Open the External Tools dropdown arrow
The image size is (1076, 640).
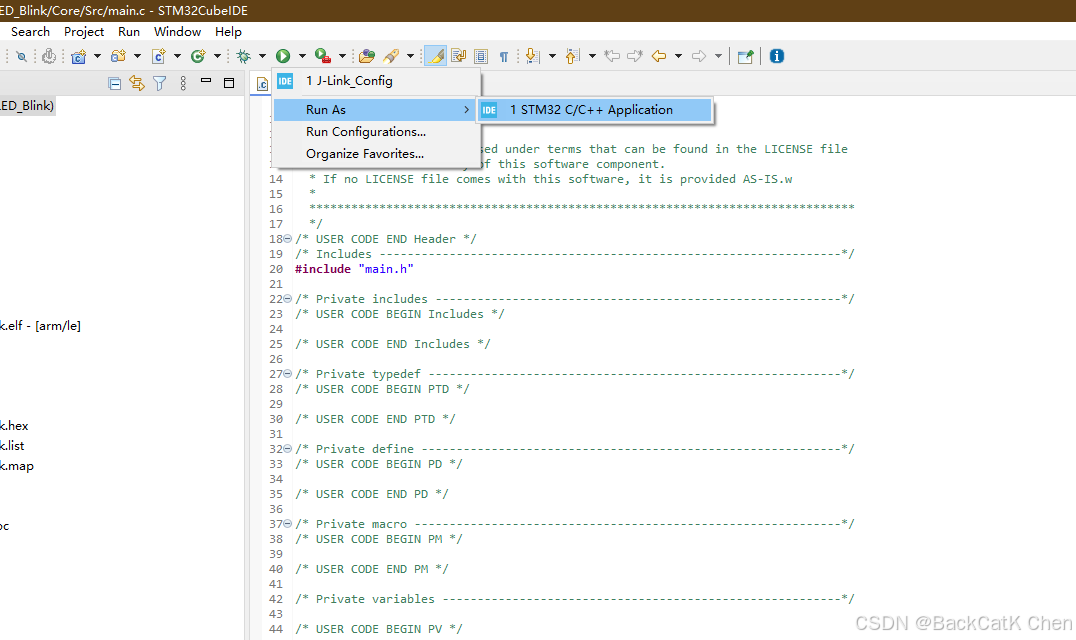click(342, 56)
